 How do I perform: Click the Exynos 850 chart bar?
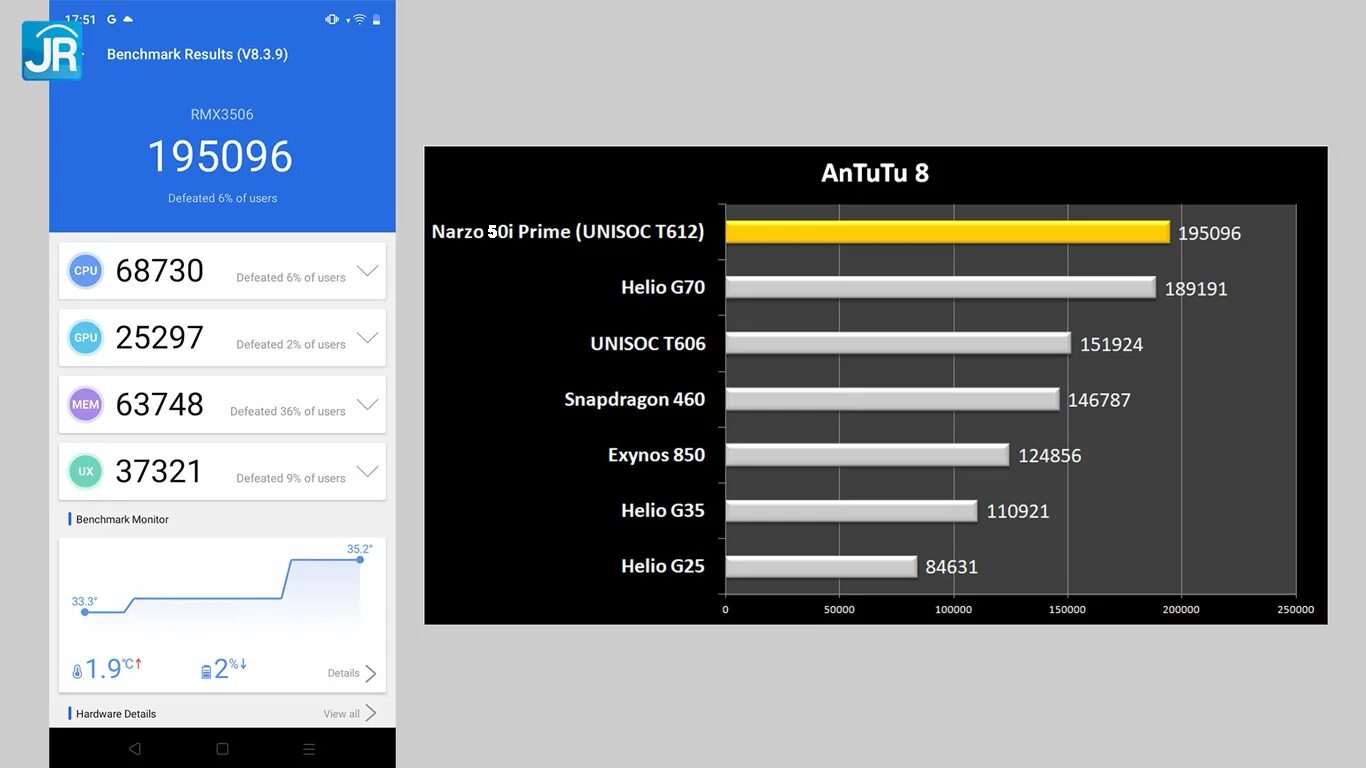point(867,455)
